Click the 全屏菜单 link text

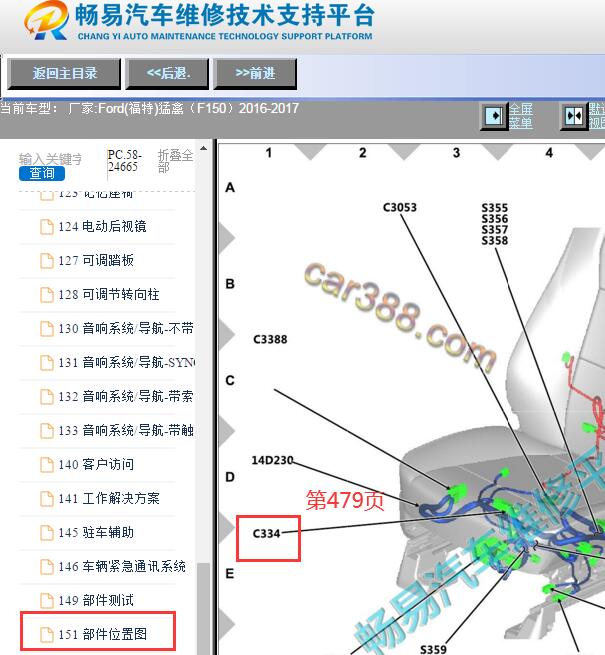tap(521, 116)
